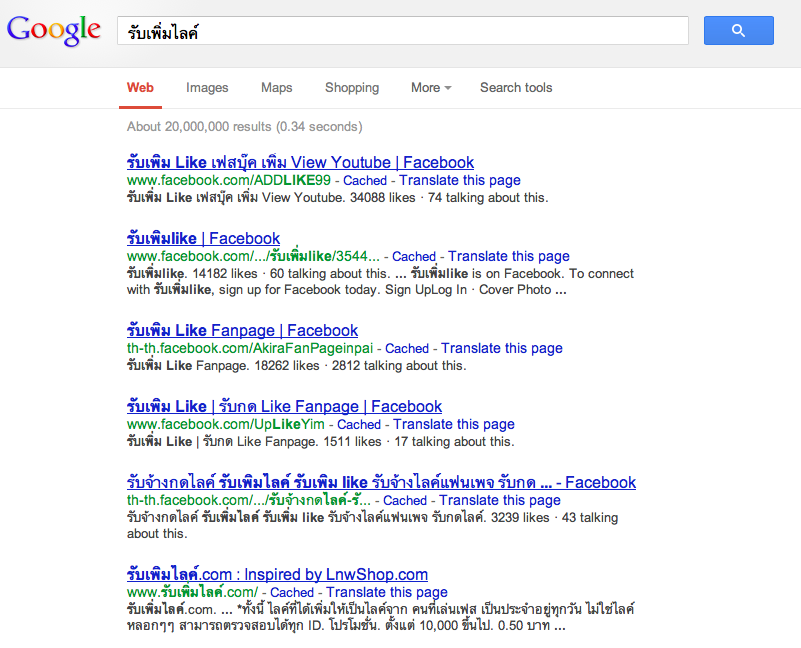
Task: Click snippet "18262 likes · 2812 talking about this"
Action: pyautogui.click(x=360, y=366)
